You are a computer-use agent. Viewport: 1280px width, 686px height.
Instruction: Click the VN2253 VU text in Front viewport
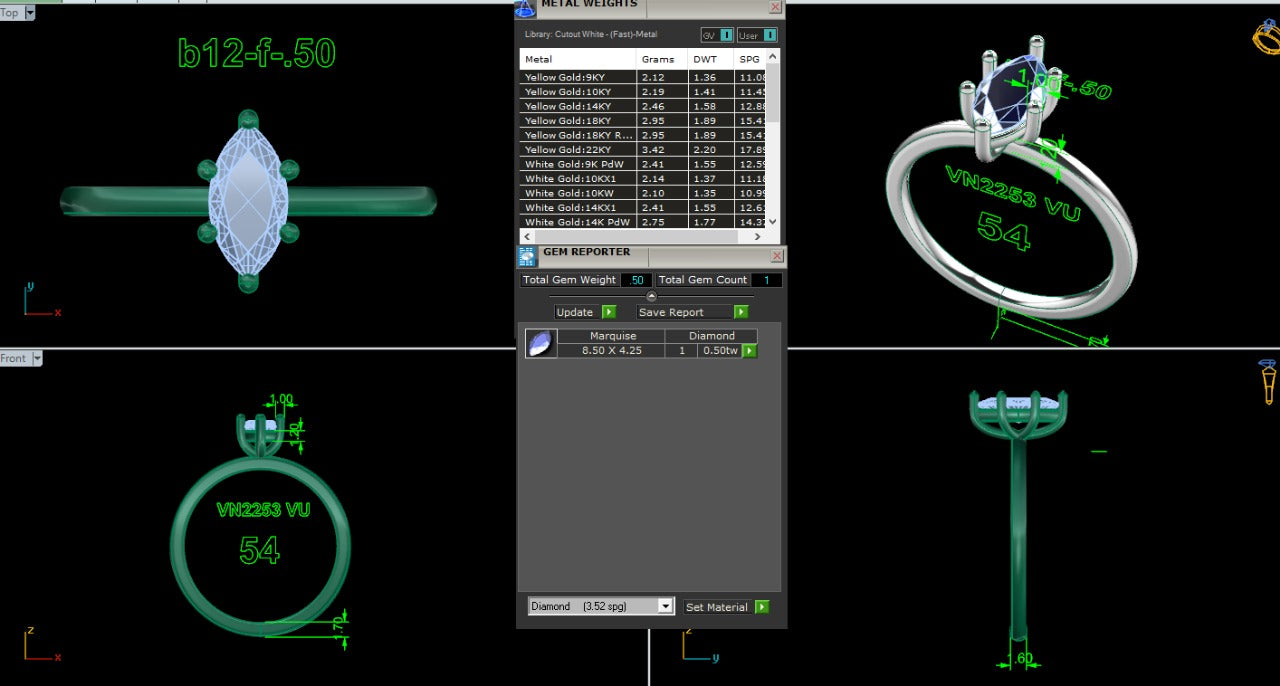tap(263, 509)
